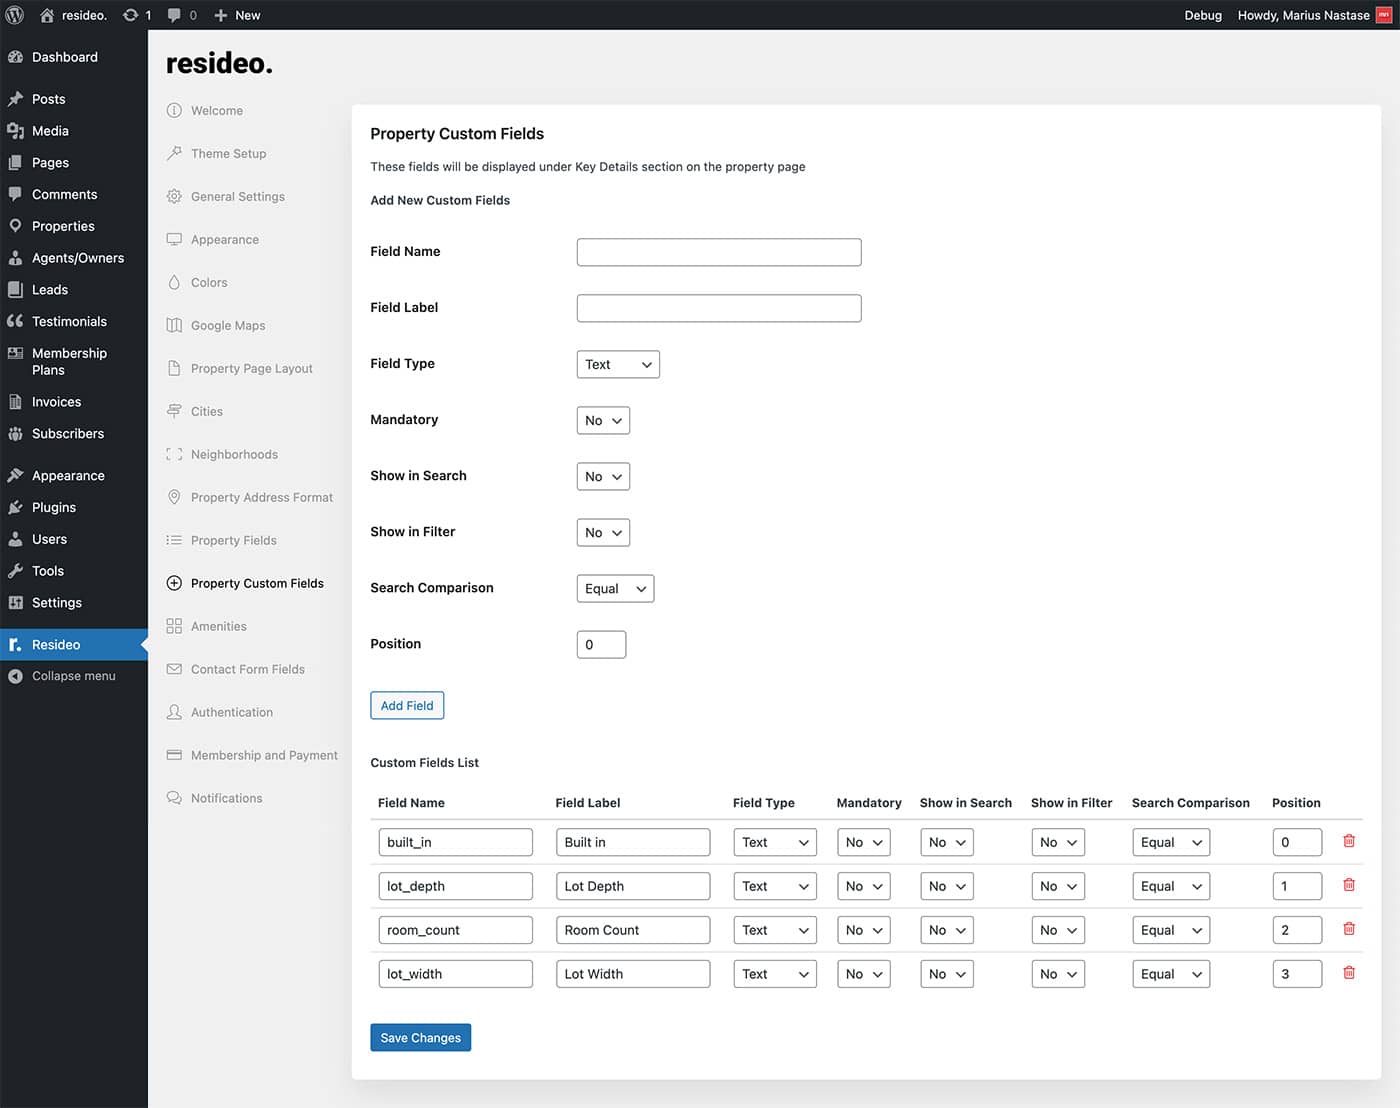Image resolution: width=1400 pixels, height=1108 pixels.
Task: Click the Colors droplet icon
Action: 174,283
